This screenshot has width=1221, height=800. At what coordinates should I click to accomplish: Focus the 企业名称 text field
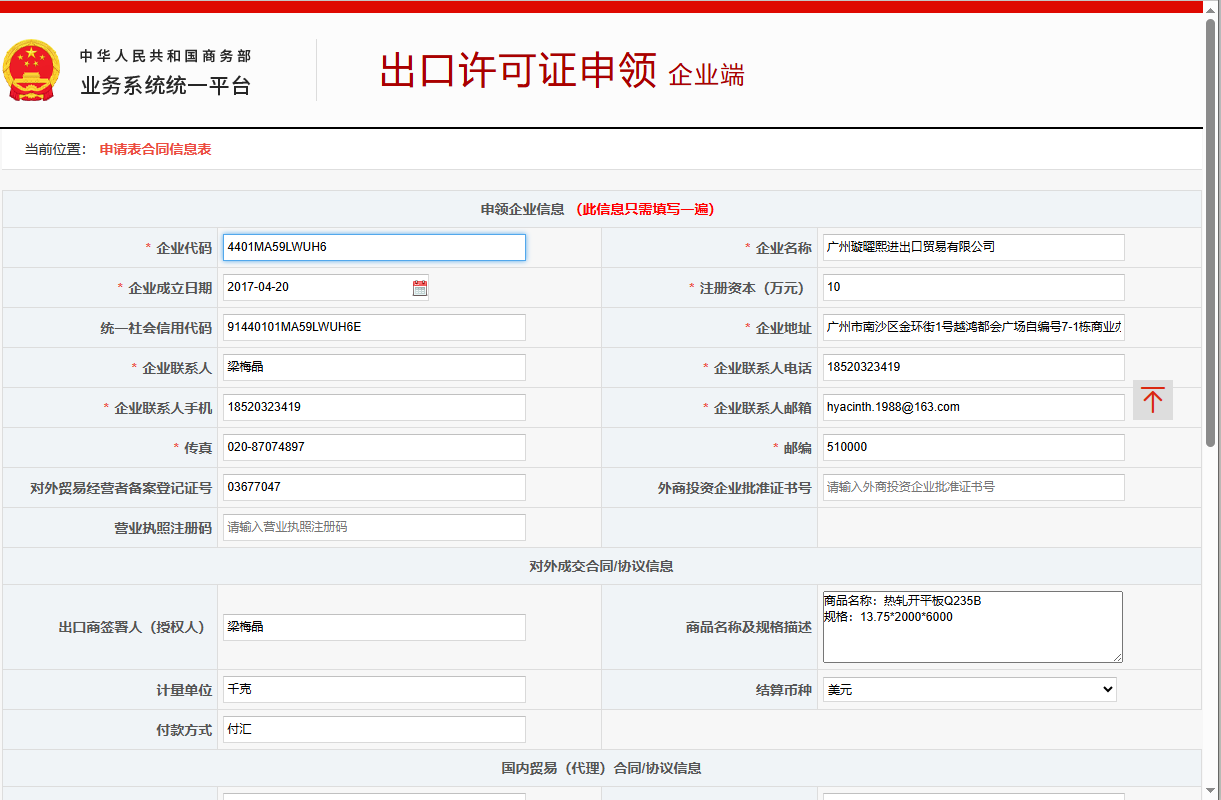(x=973, y=247)
